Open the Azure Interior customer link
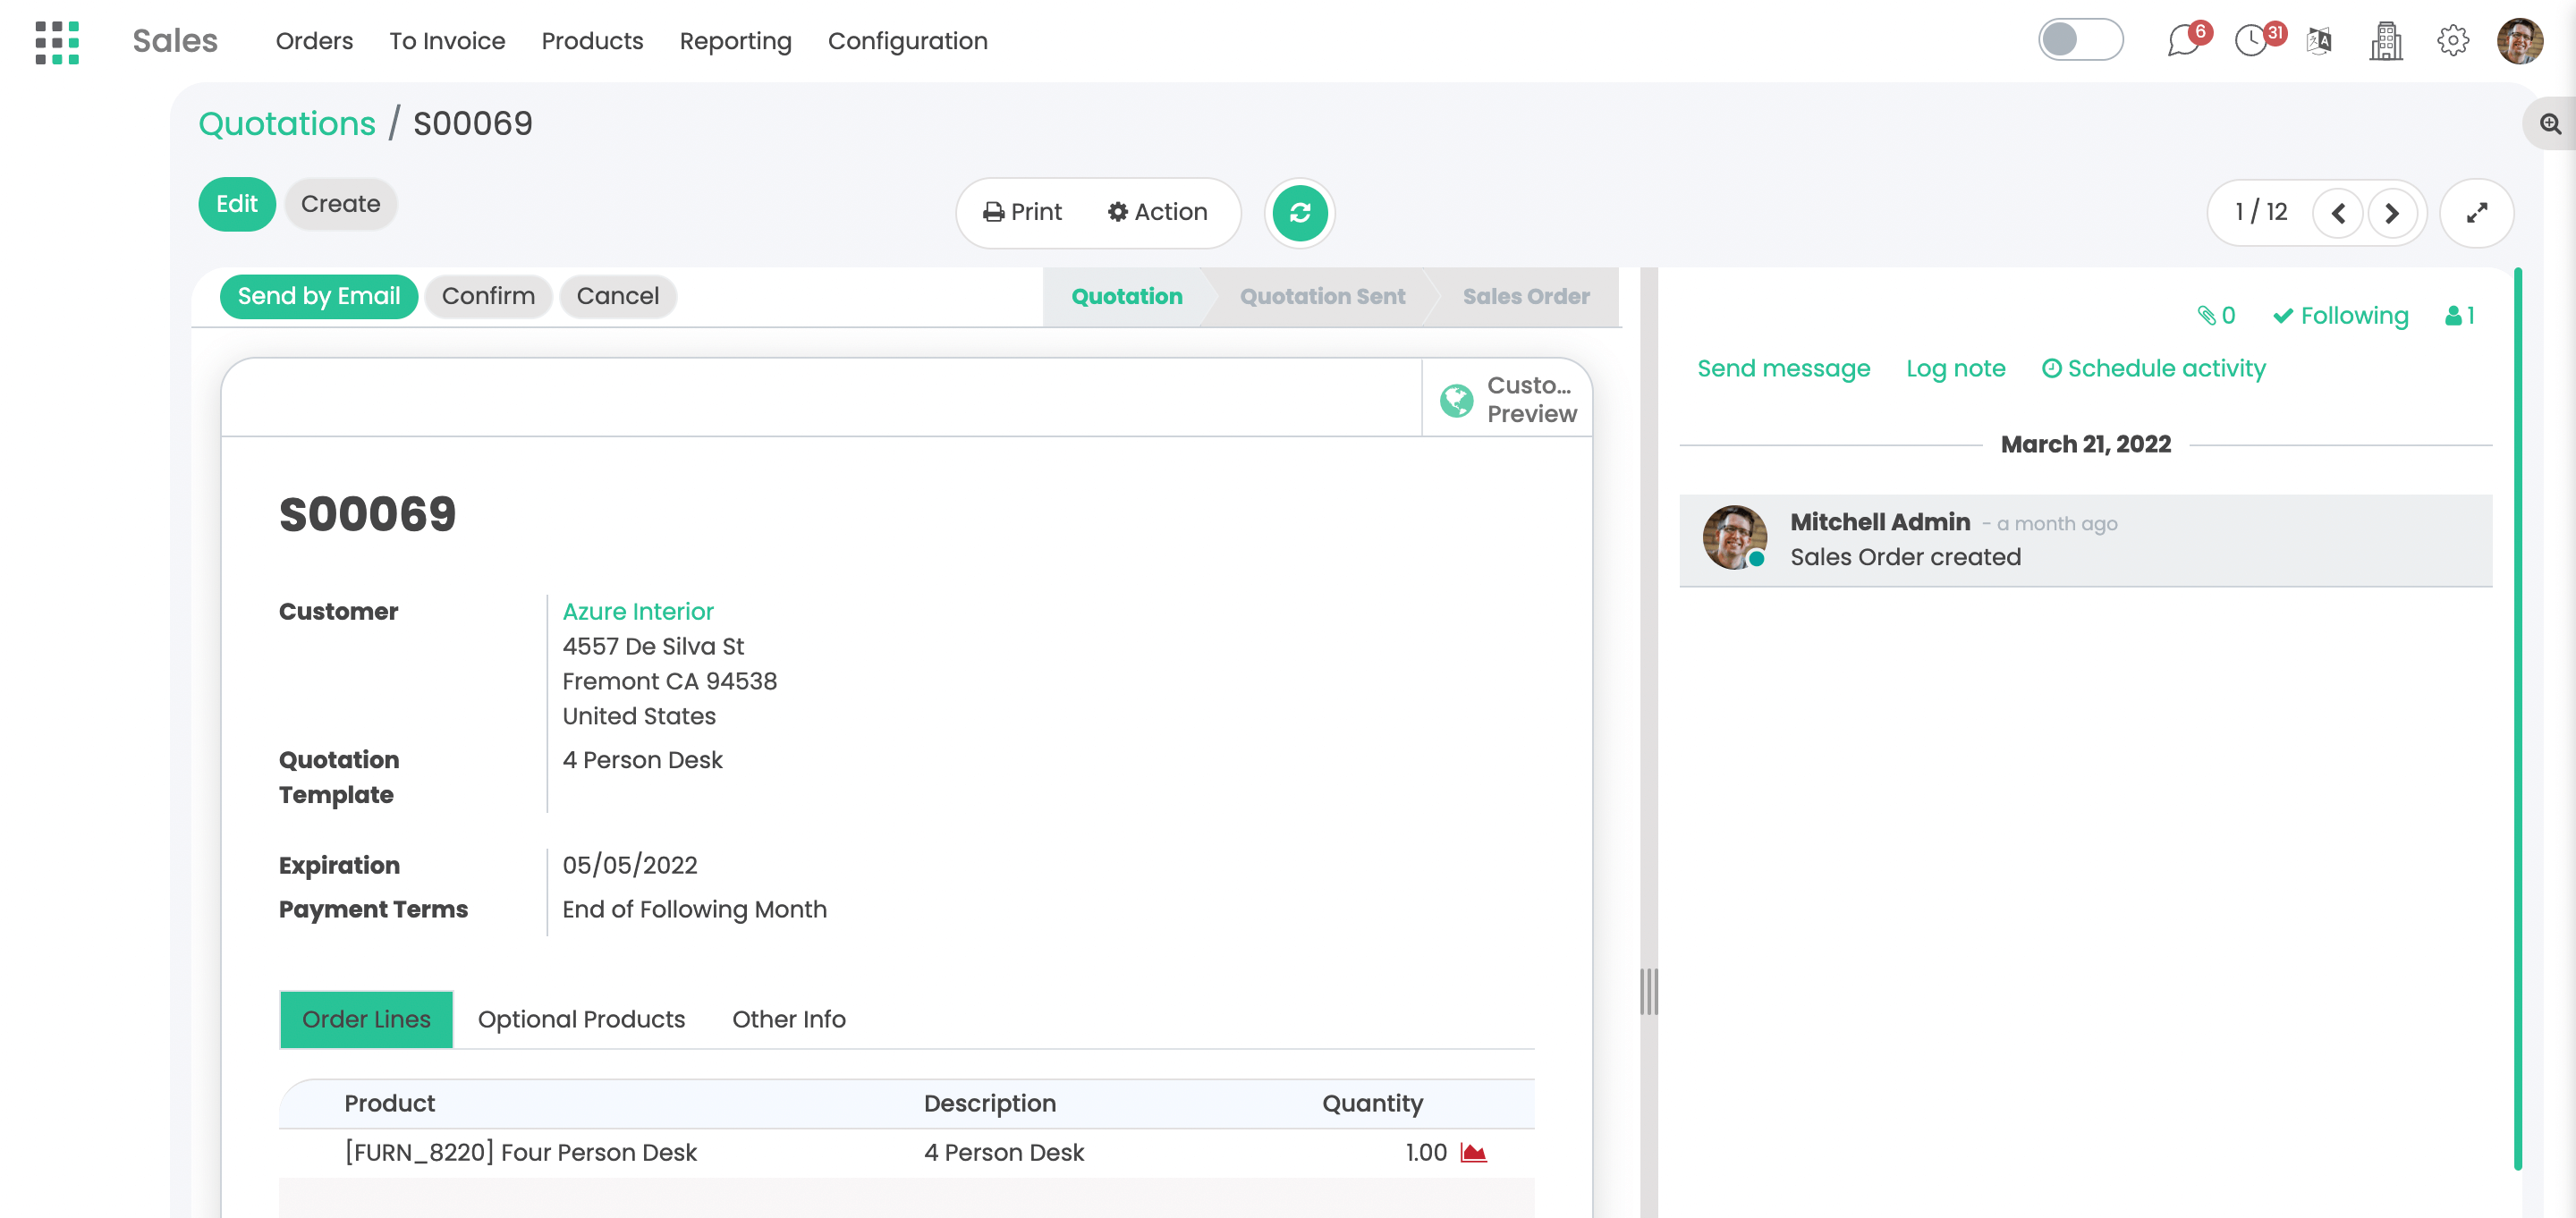The height and width of the screenshot is (1218, 2576). pos(637,611)
